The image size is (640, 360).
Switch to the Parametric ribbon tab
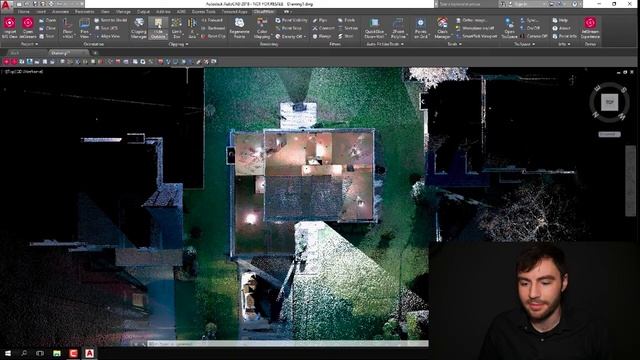pyautogui.click(x=84, y=12)
